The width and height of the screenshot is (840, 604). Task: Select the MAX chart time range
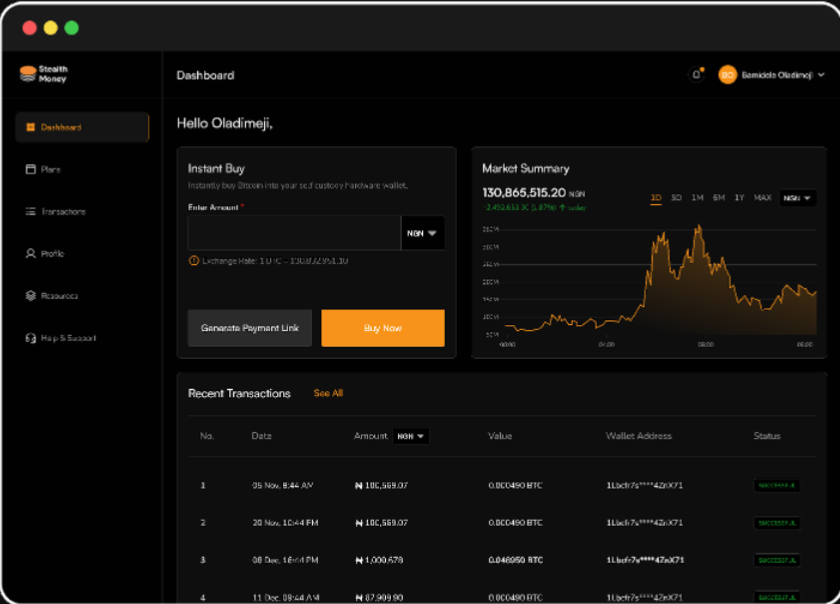[762, 198]
